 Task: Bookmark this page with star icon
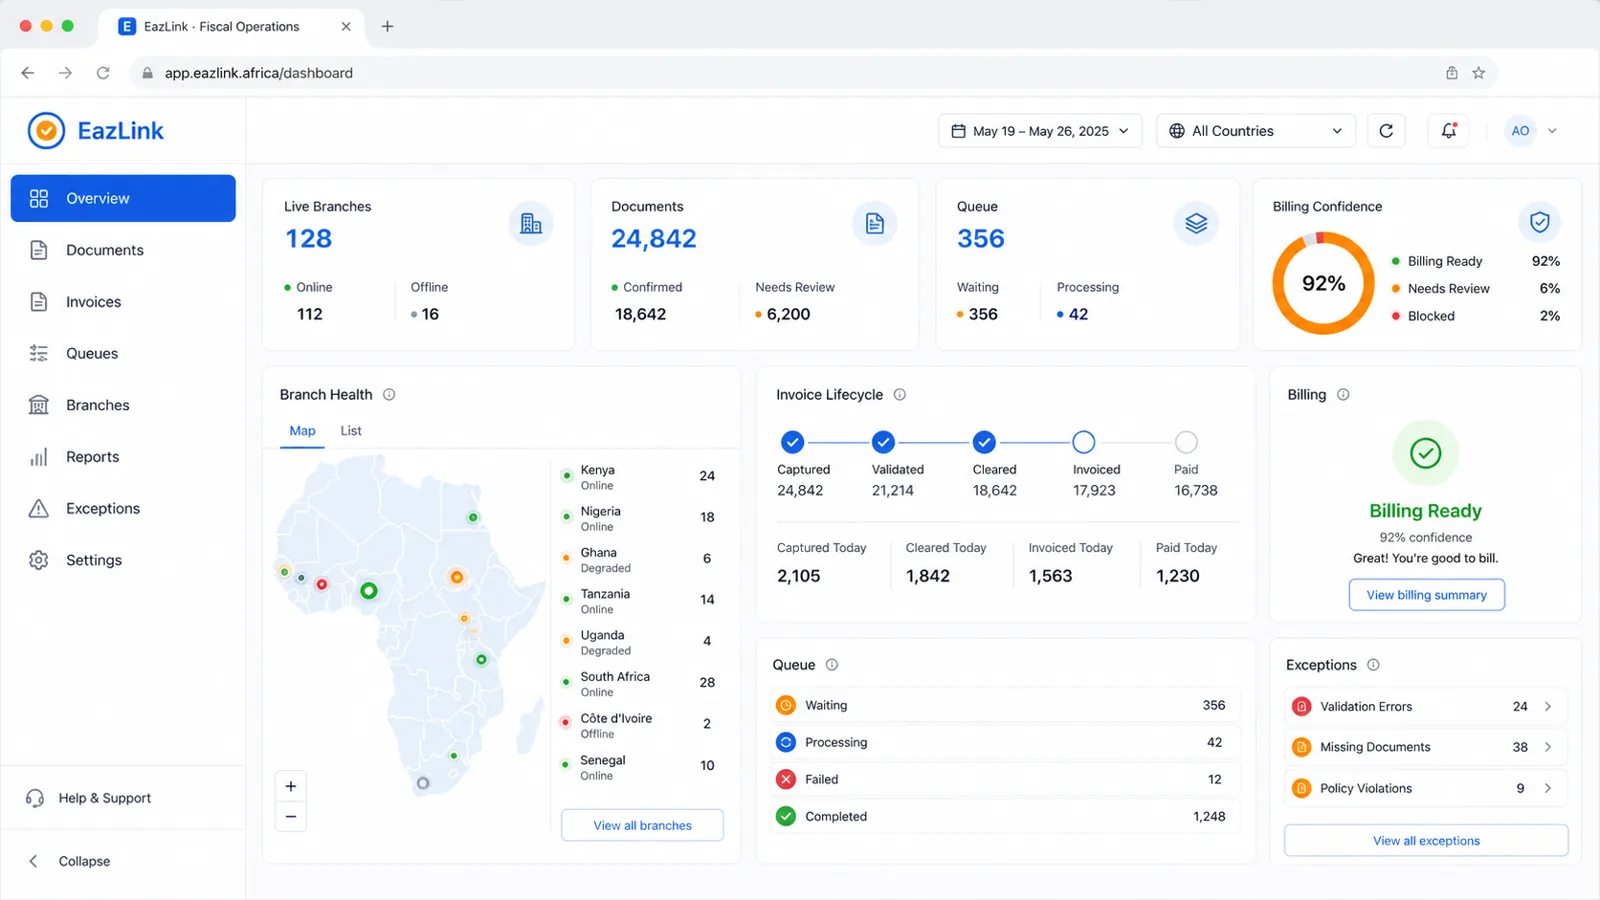1479,73
